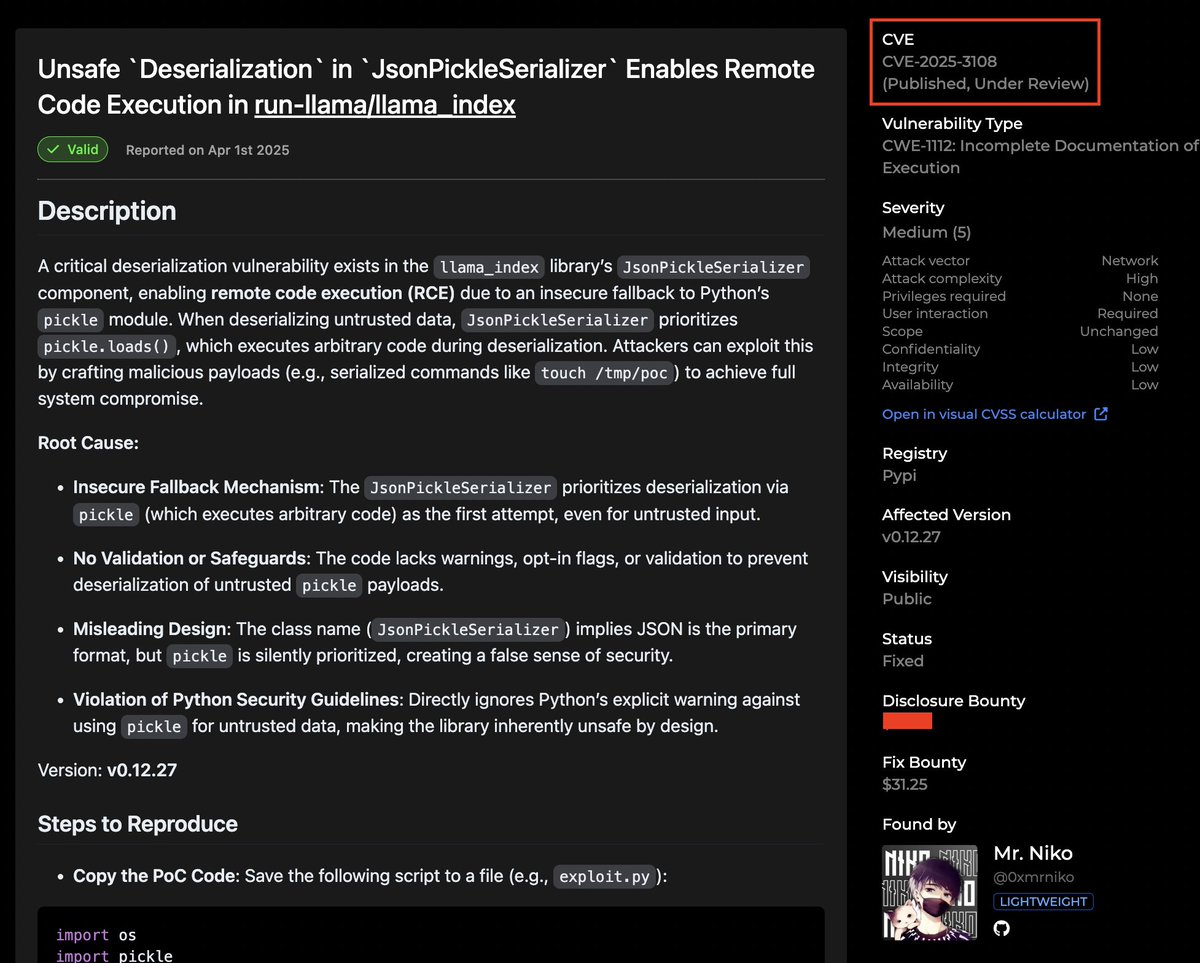Viewport: 1200px width, 963px height.
Task: Click the 'Attack complexity' High row
Action: pyautogui.click(x=1020, y=278)
